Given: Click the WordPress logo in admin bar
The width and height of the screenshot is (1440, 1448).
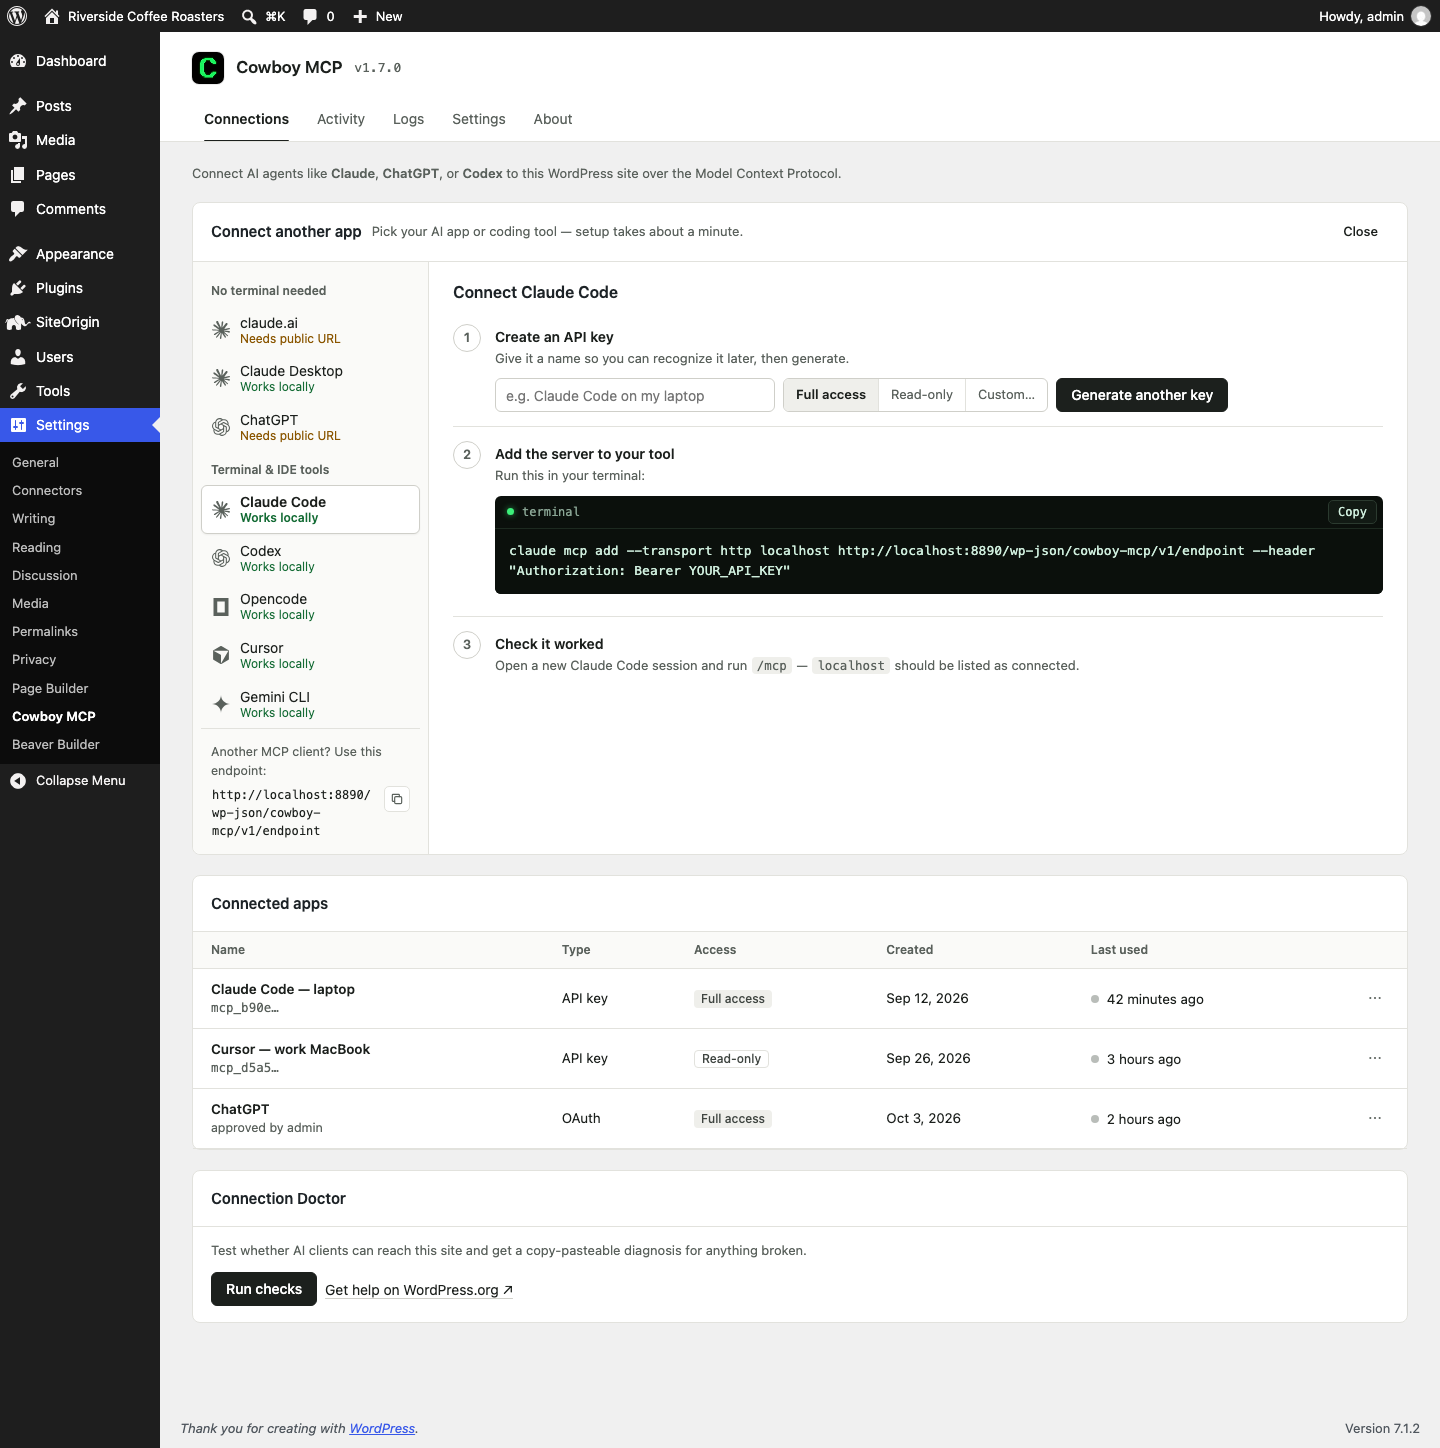Looking at the screenshot, I should 17,16.
